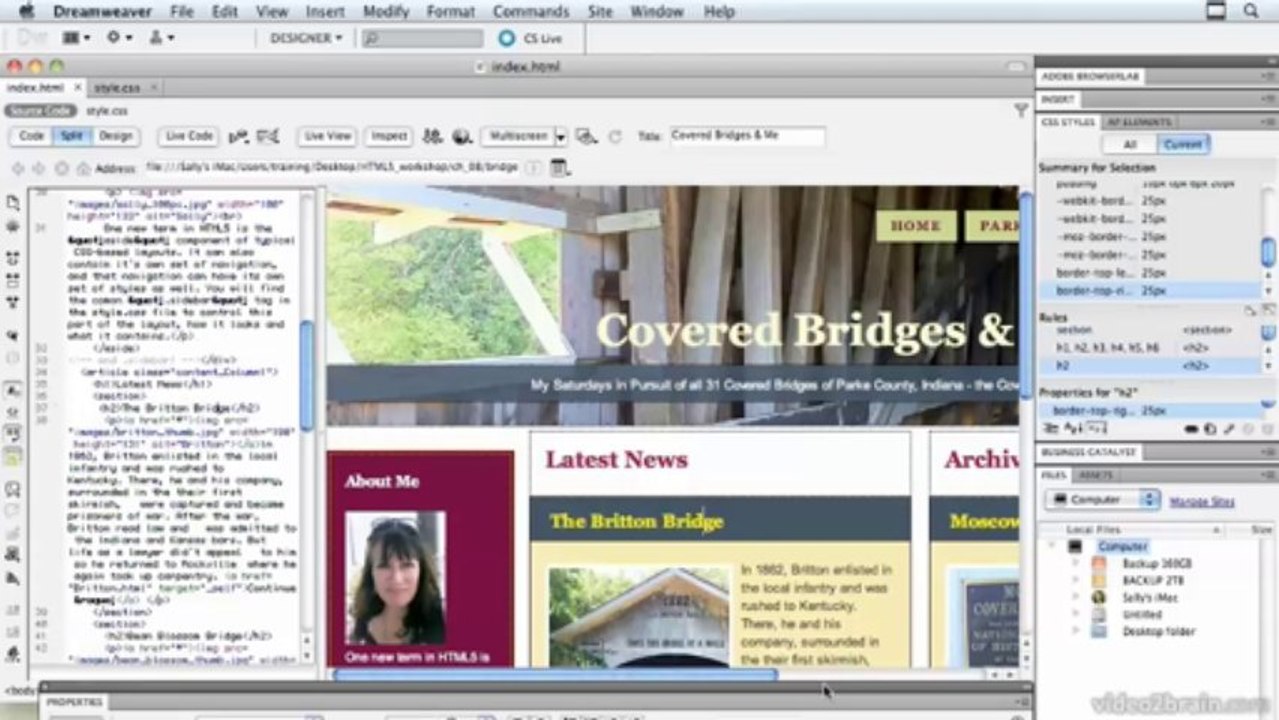Open the Apple menu
This screenshot has height=720, width=1279.
click(27, 11)
